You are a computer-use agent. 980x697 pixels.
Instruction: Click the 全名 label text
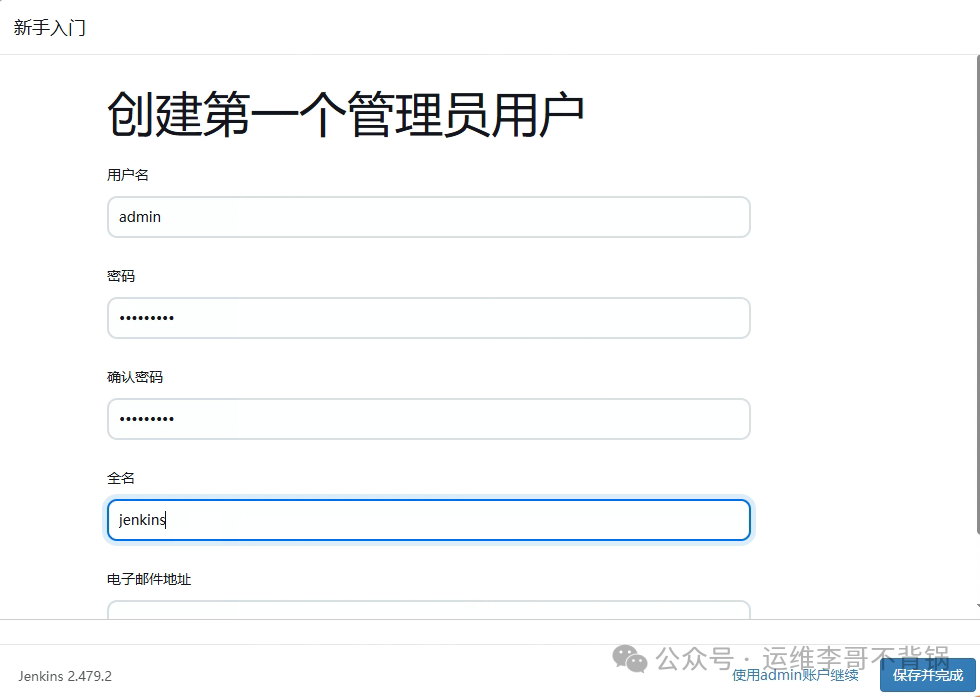click(121, 478)
